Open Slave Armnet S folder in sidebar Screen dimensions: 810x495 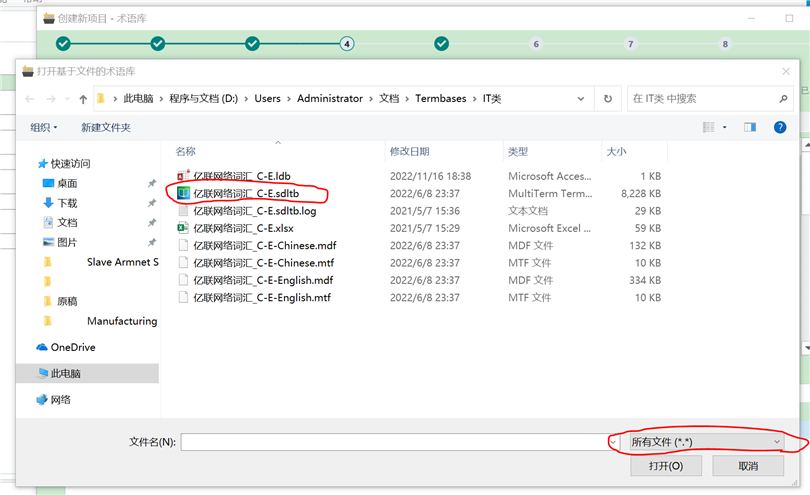[122, 262]
